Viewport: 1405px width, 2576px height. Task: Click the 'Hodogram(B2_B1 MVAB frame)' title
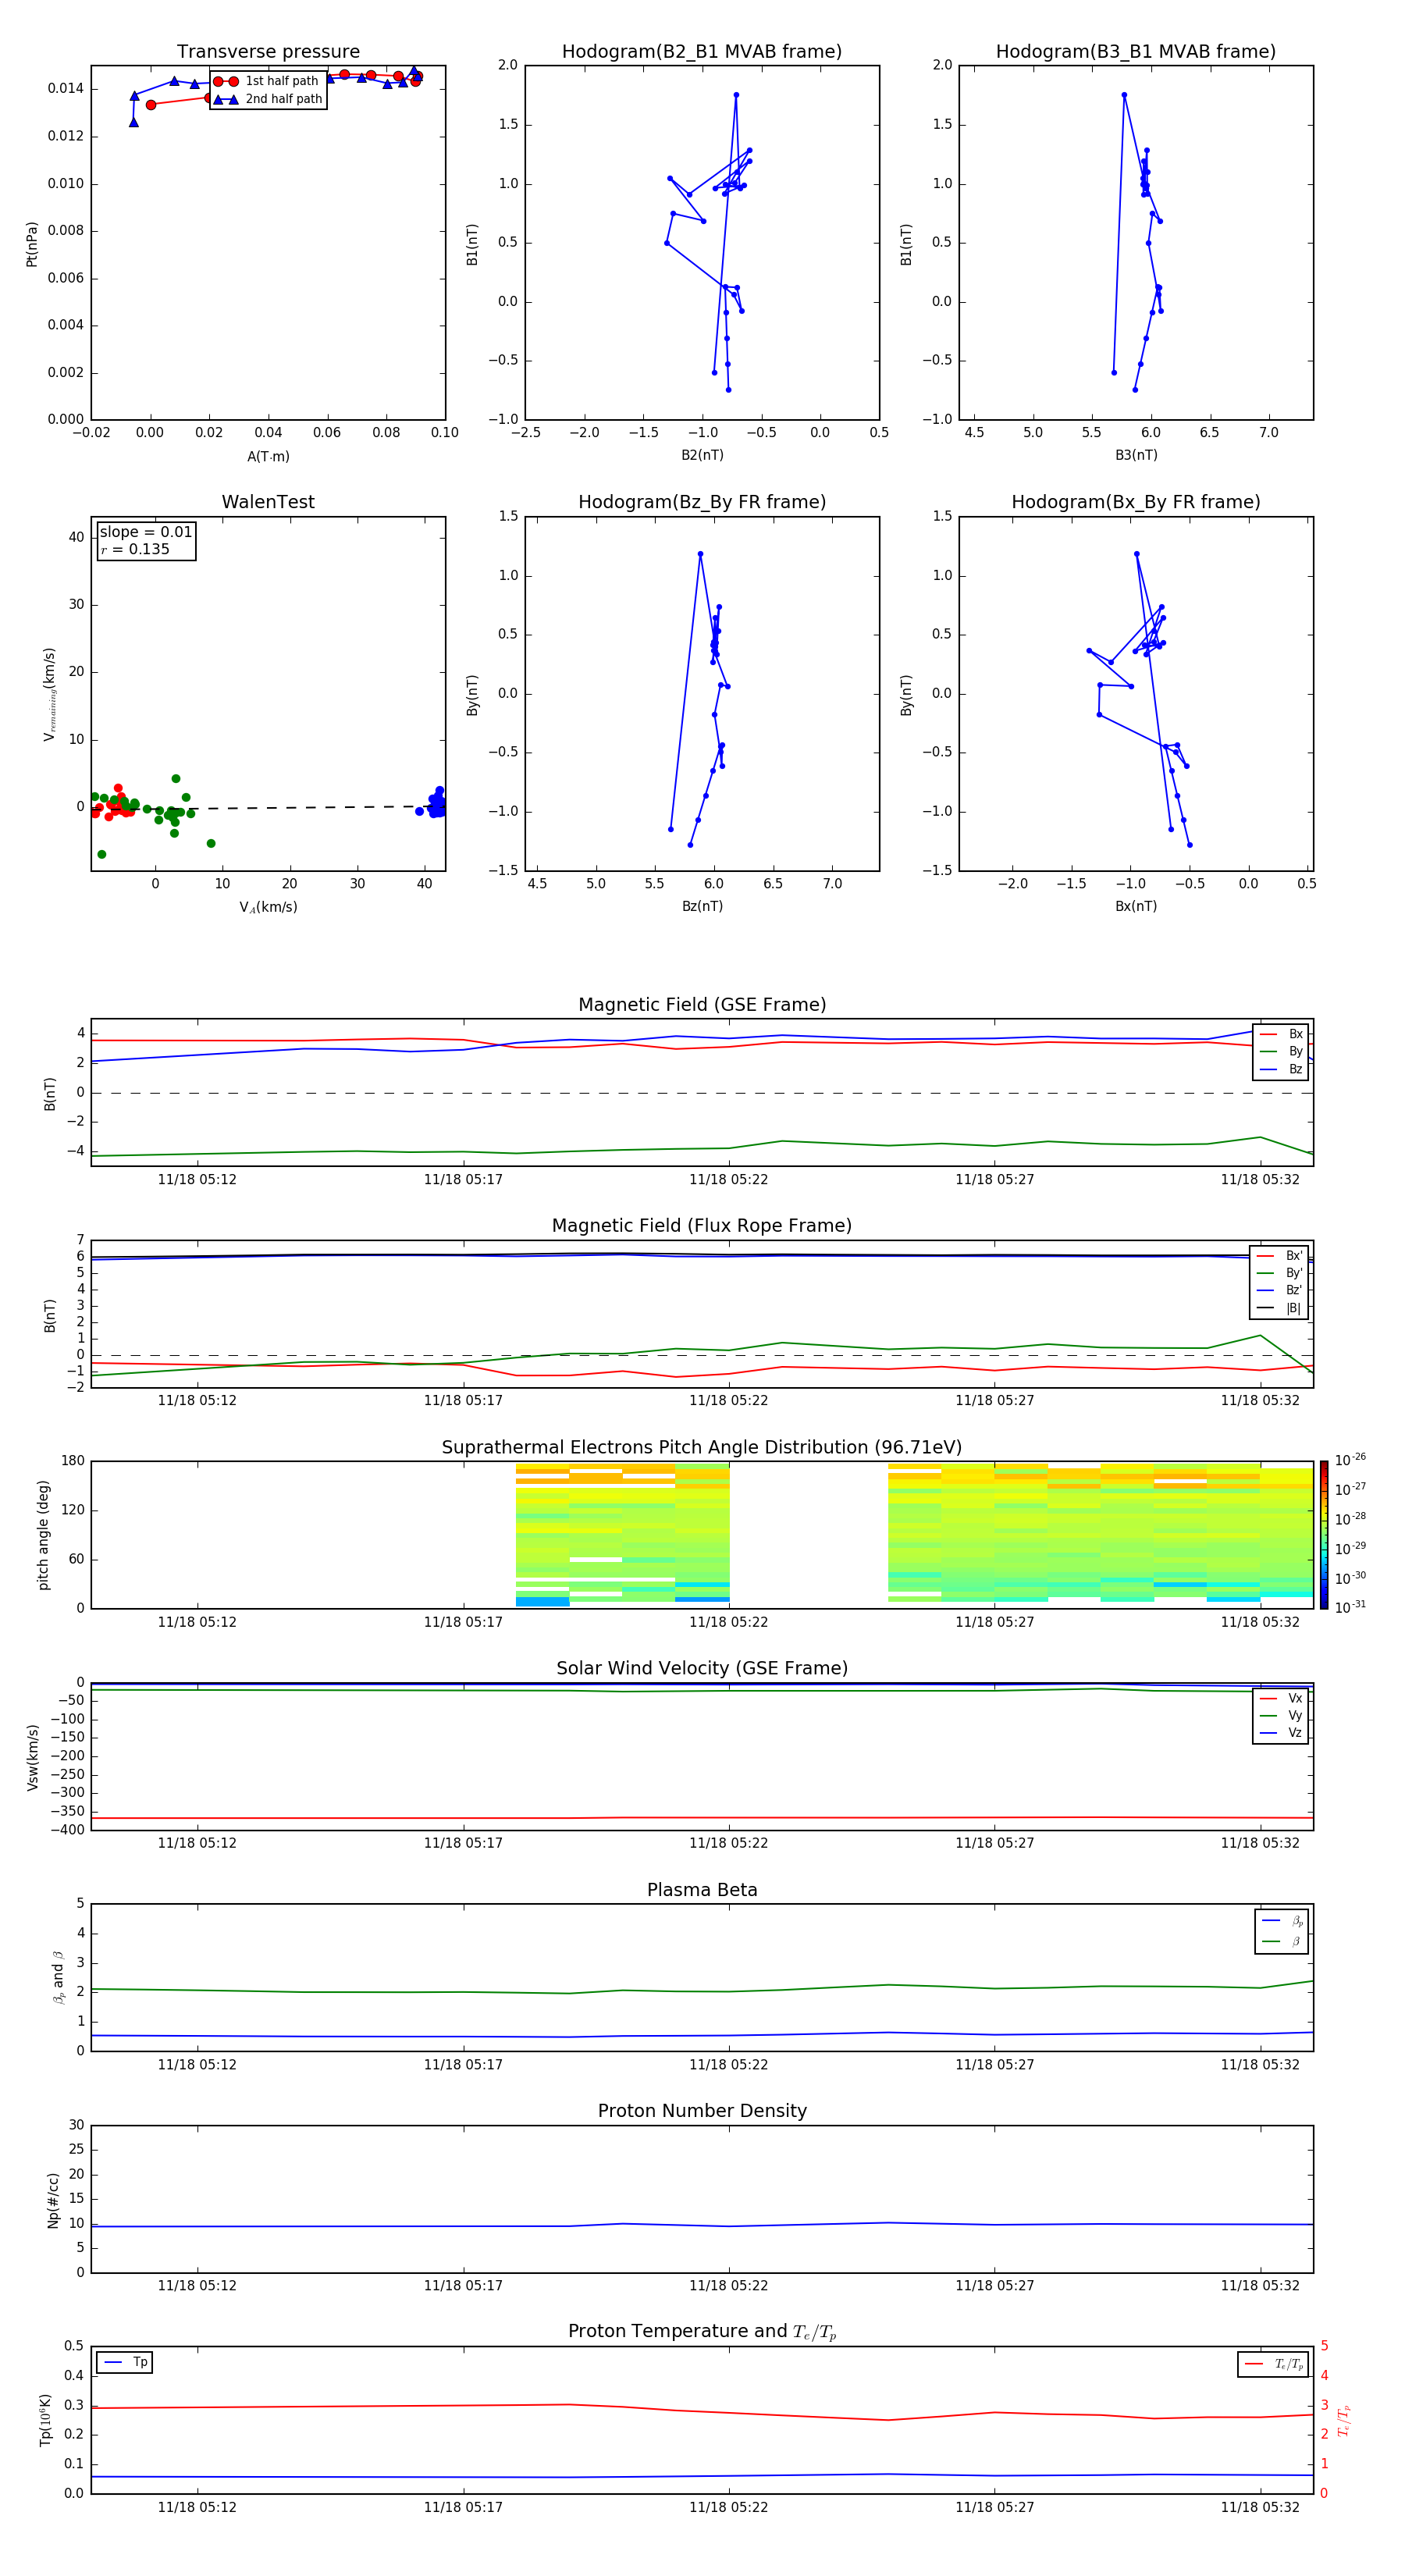coord(702,52)
